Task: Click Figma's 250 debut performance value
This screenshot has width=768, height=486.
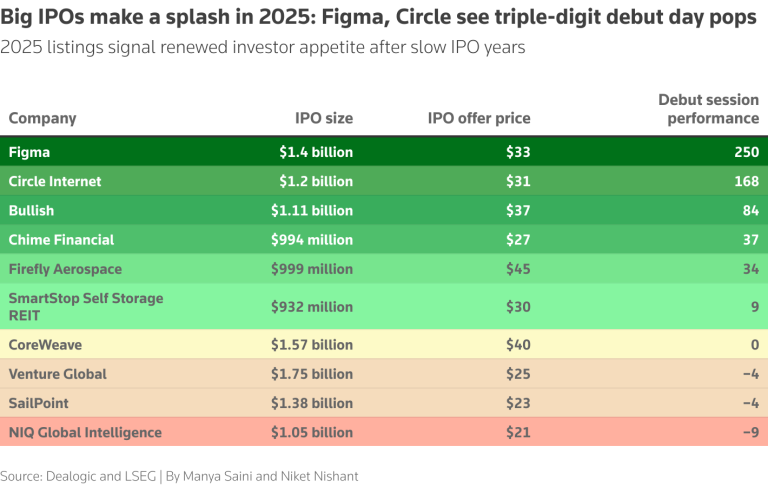Action: point(746,152)
